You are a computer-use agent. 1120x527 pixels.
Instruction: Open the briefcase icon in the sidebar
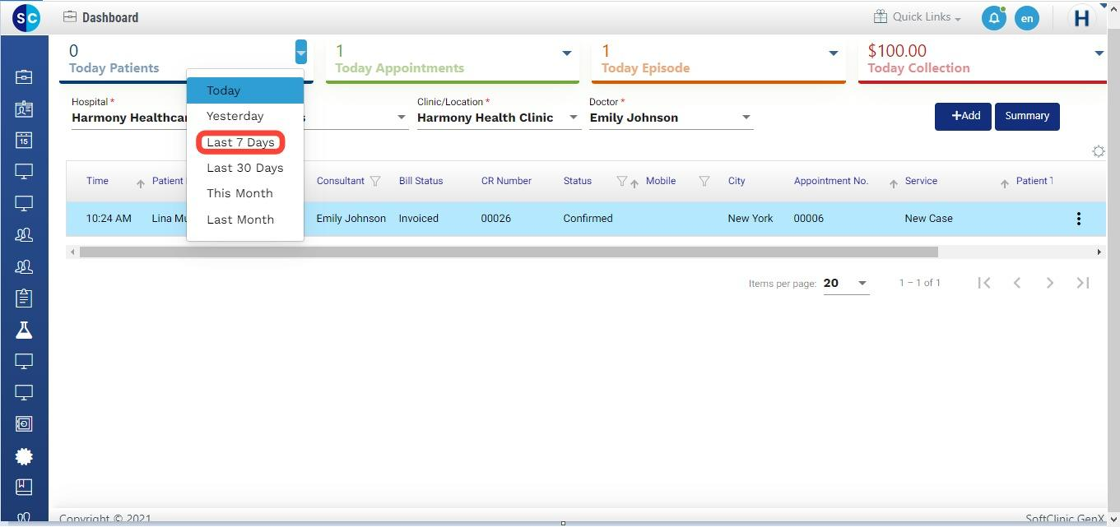[24, 76]
